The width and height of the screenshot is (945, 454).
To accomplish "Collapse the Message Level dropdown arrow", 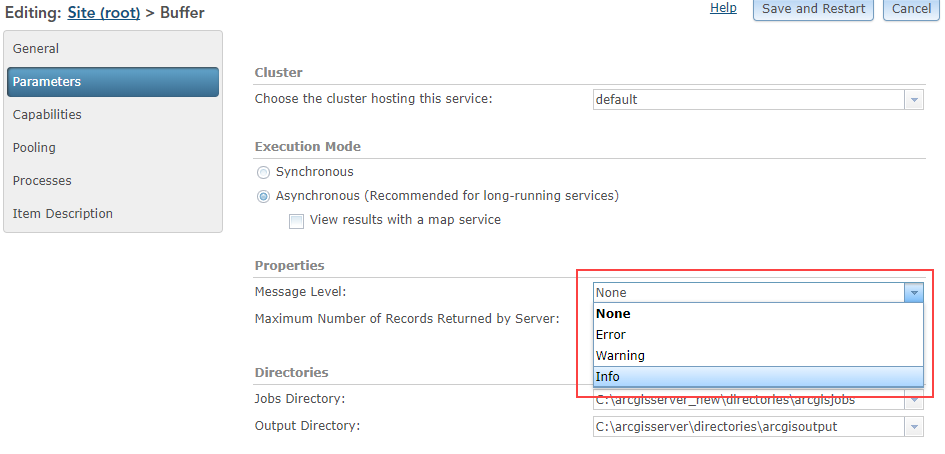I will [x=913, y=293].
